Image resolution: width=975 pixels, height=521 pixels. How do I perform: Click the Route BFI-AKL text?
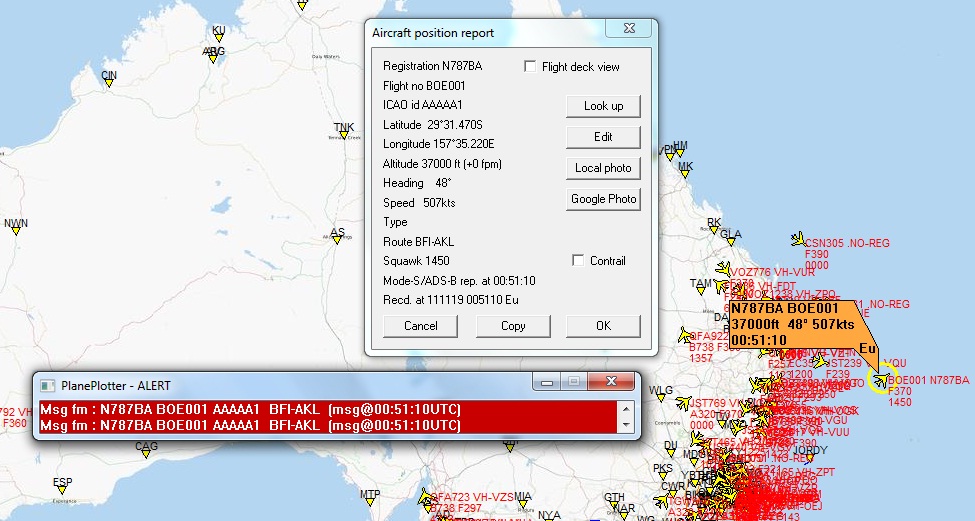coord(418,241)
